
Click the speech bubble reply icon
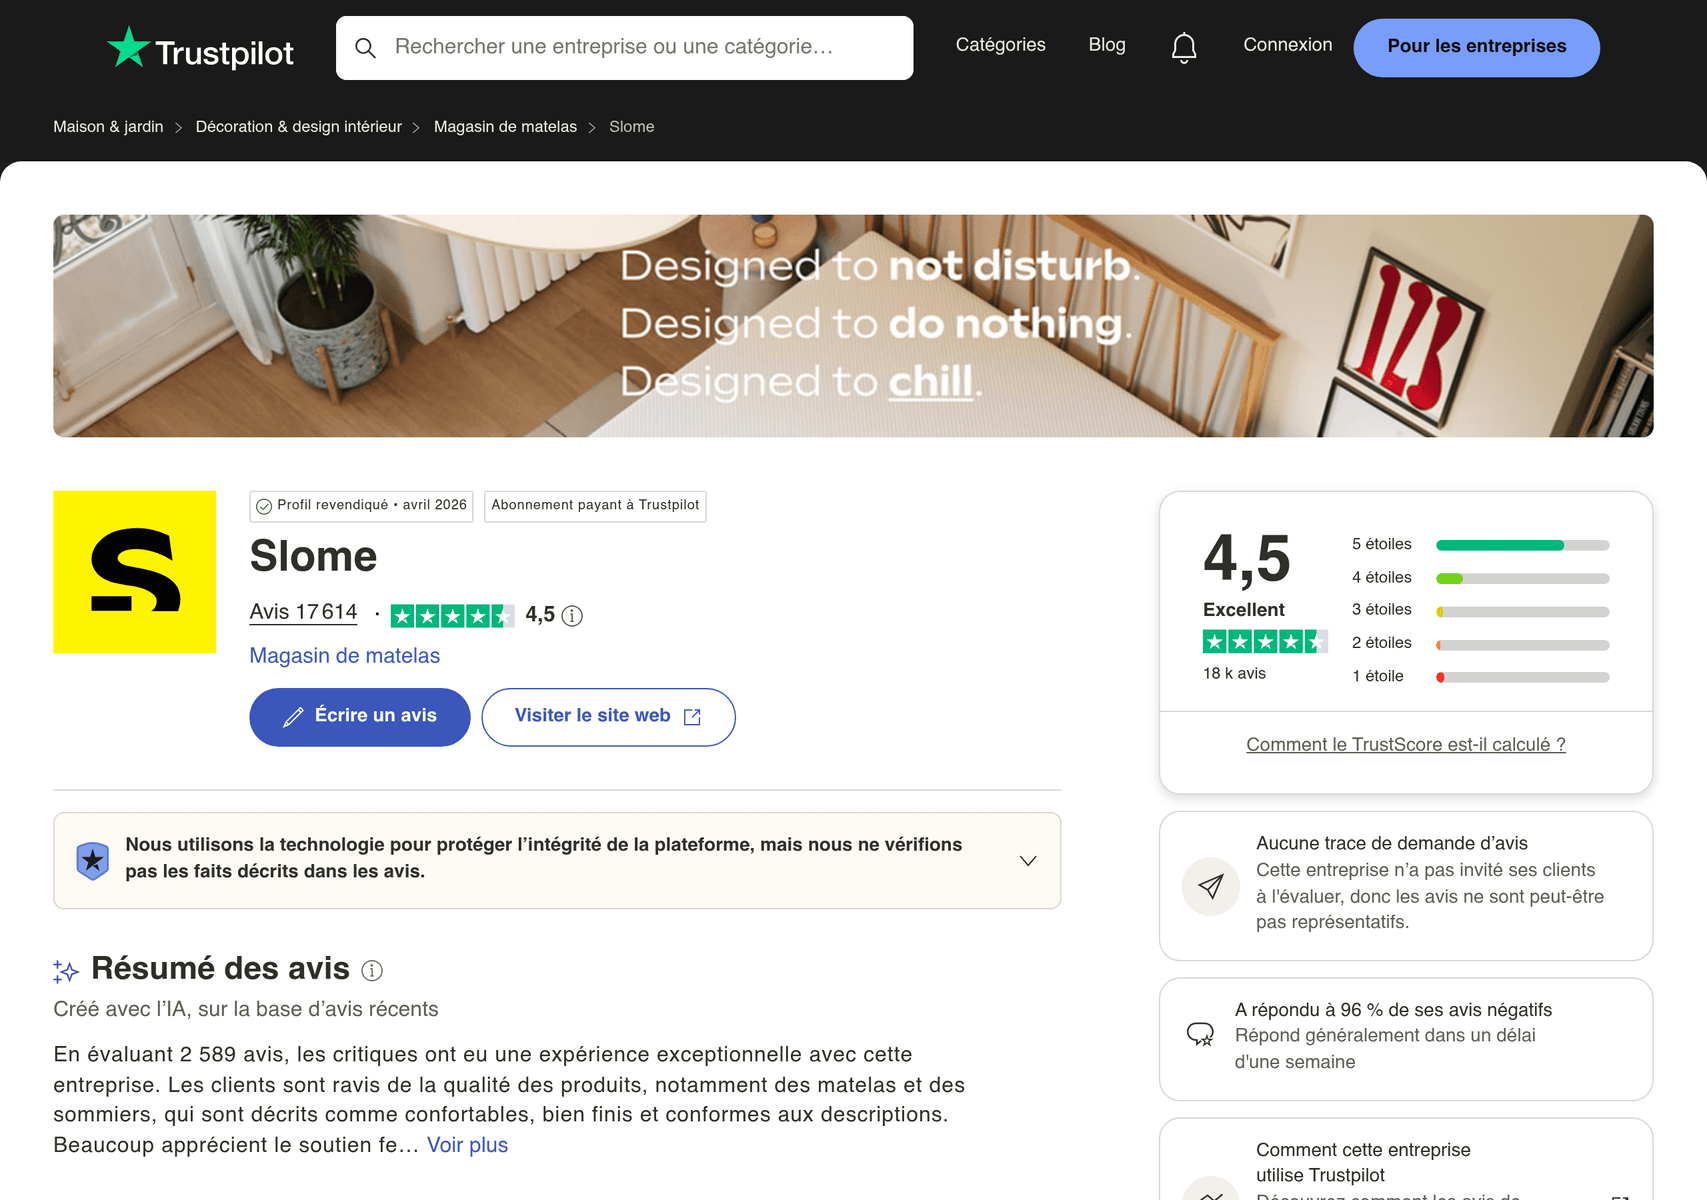pyautogui.click(x=1200, y=1034)
